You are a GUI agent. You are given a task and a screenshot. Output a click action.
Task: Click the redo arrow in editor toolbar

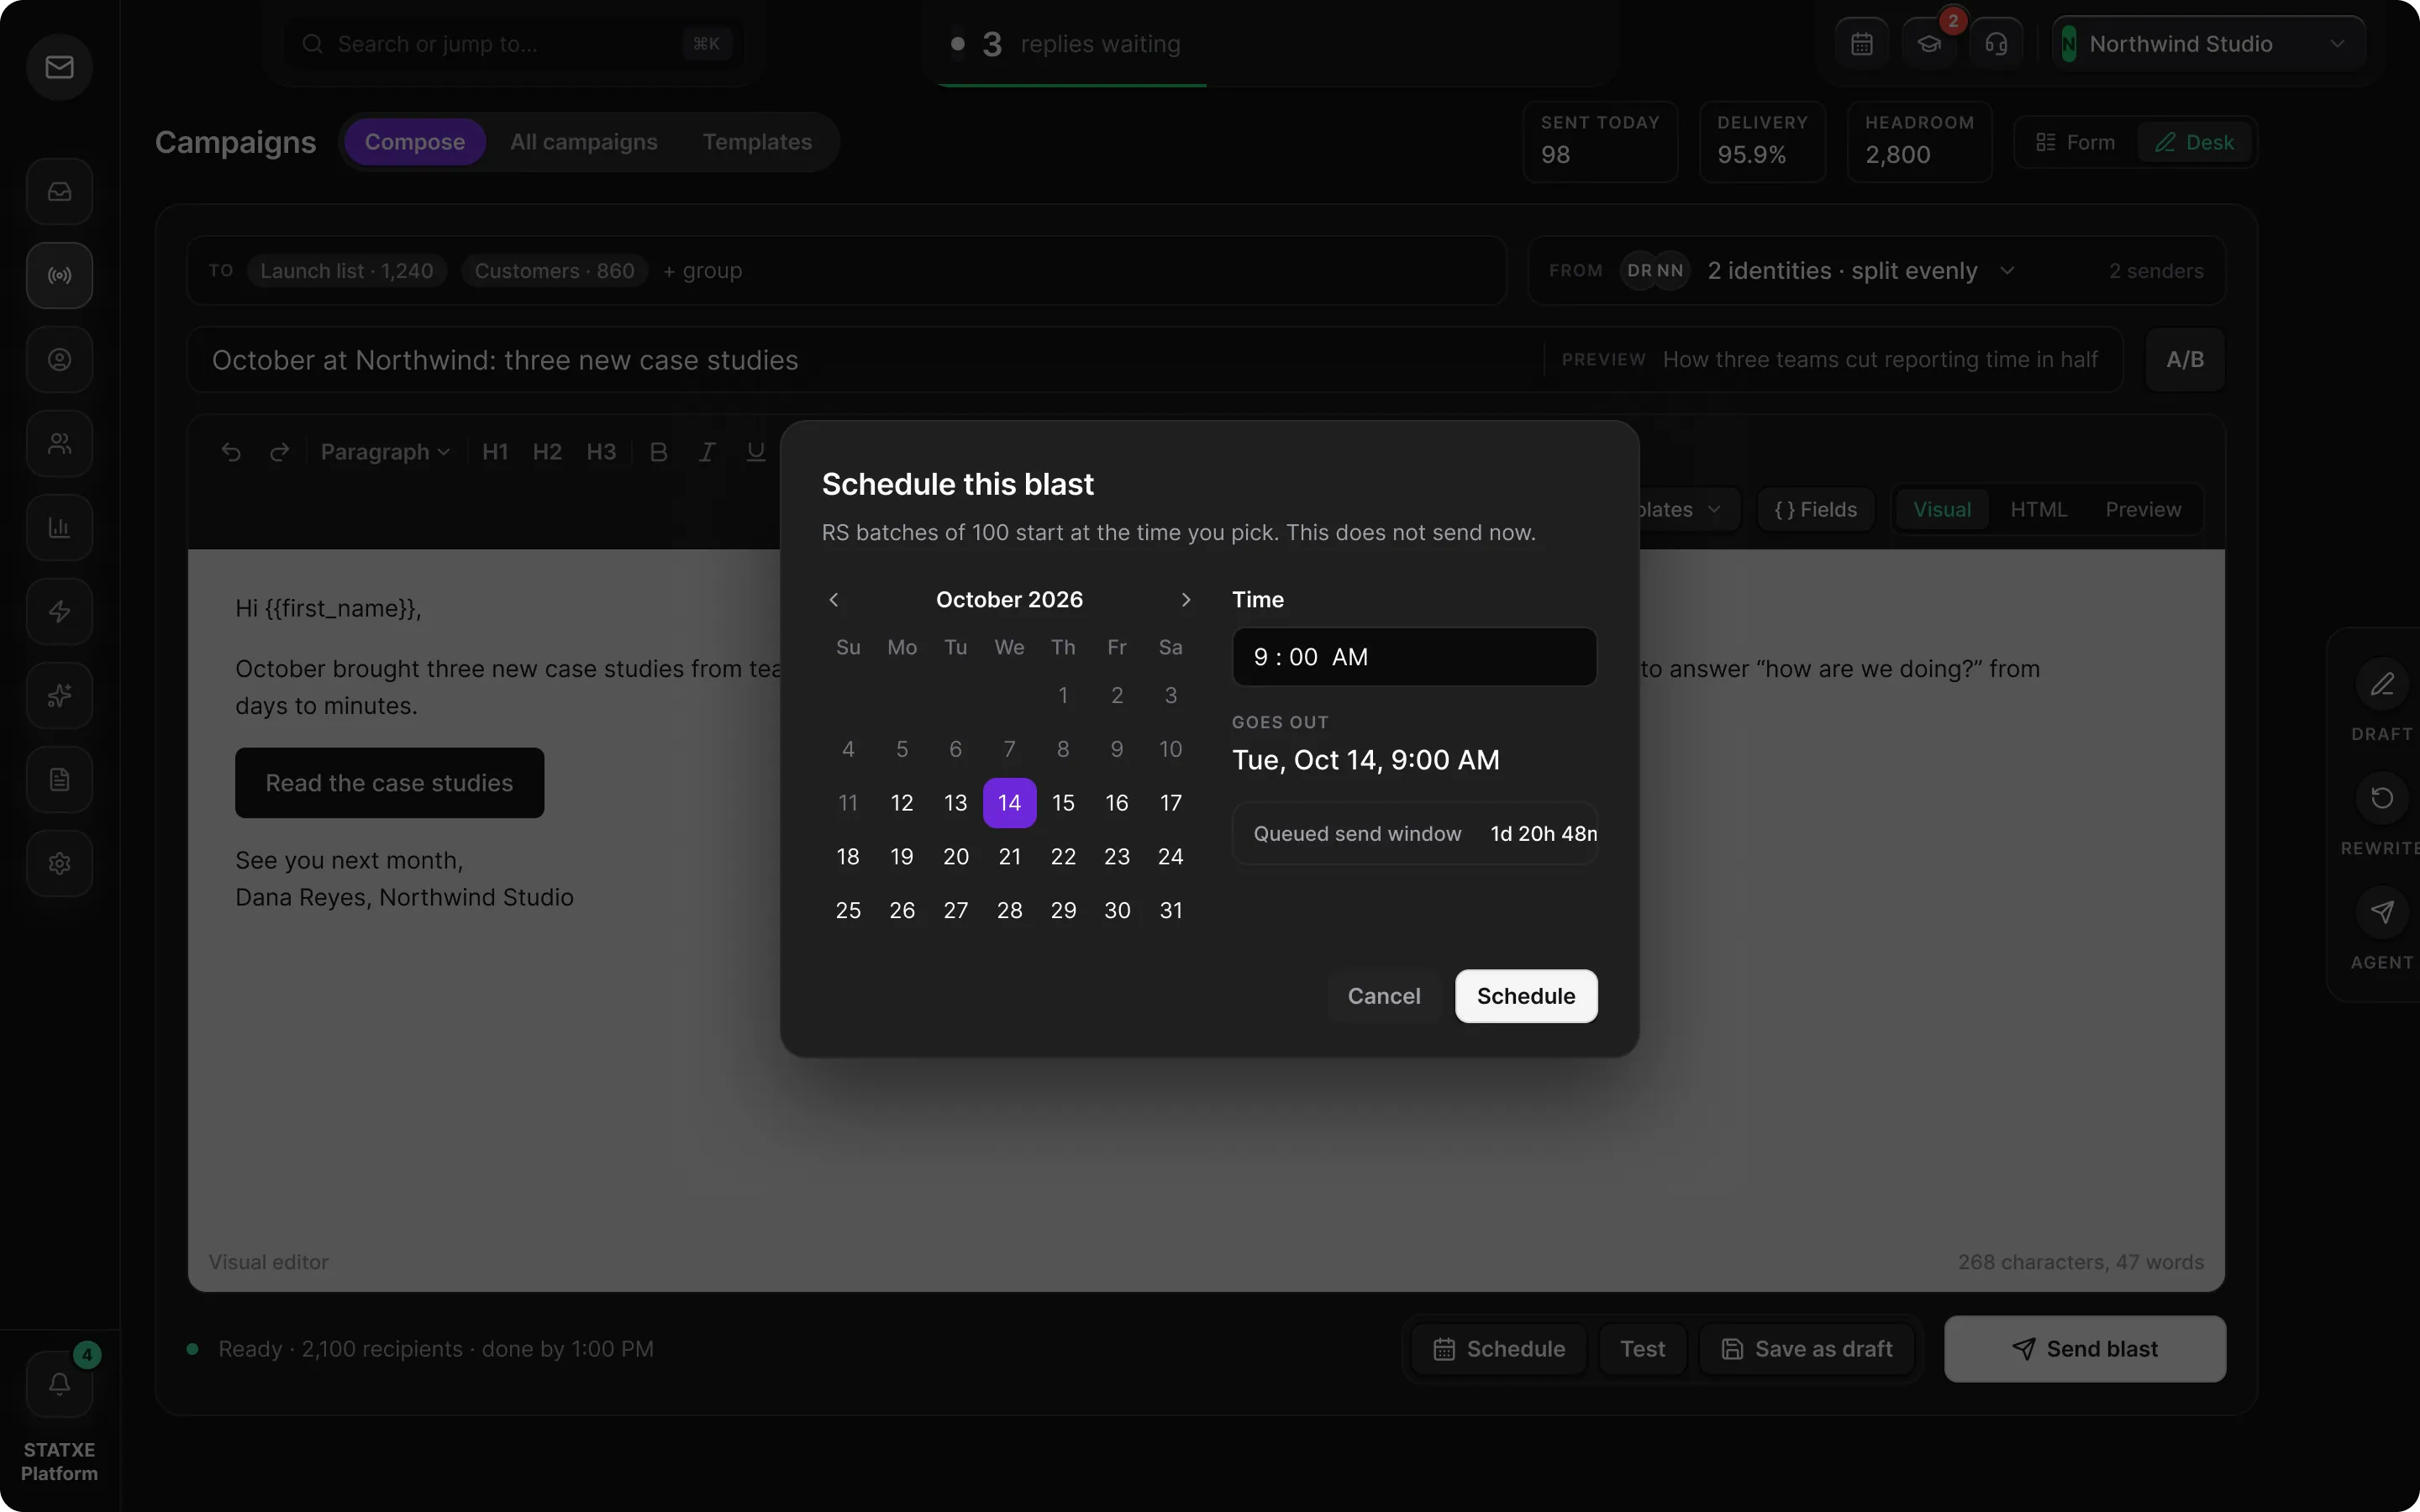pyautogui.click(x=279, y=452)
